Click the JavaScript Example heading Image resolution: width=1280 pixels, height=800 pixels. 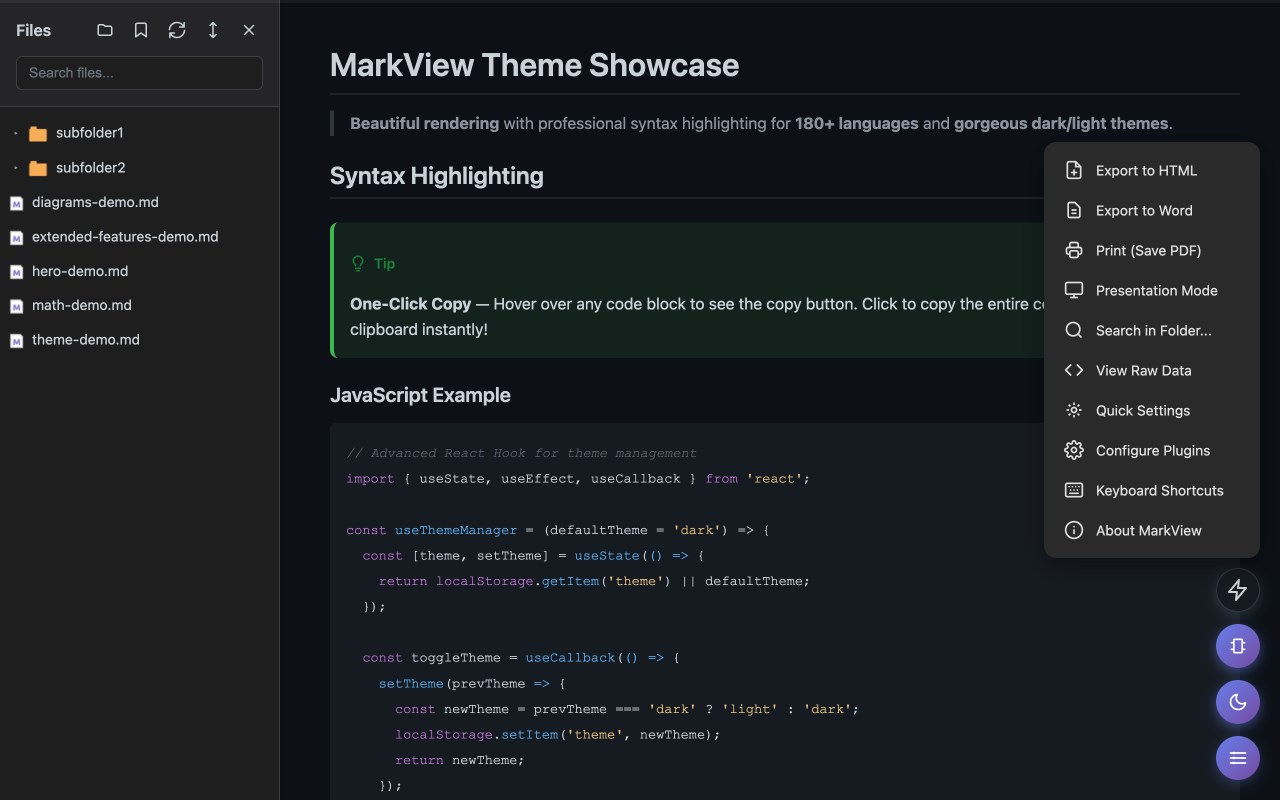[x=420, y=395]
